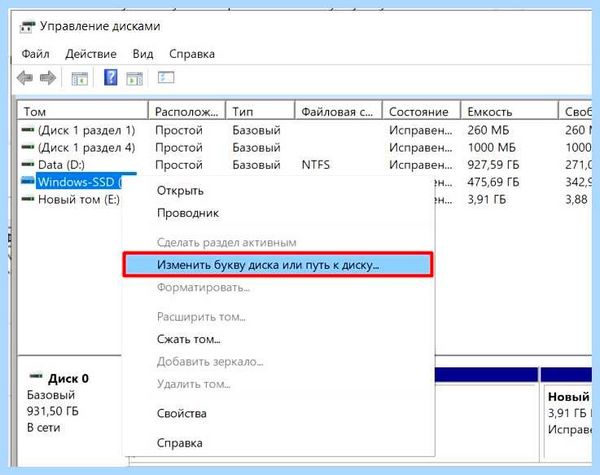Click the 260 МБ capacity cell
600x475 pixels.
pos(488,130)
